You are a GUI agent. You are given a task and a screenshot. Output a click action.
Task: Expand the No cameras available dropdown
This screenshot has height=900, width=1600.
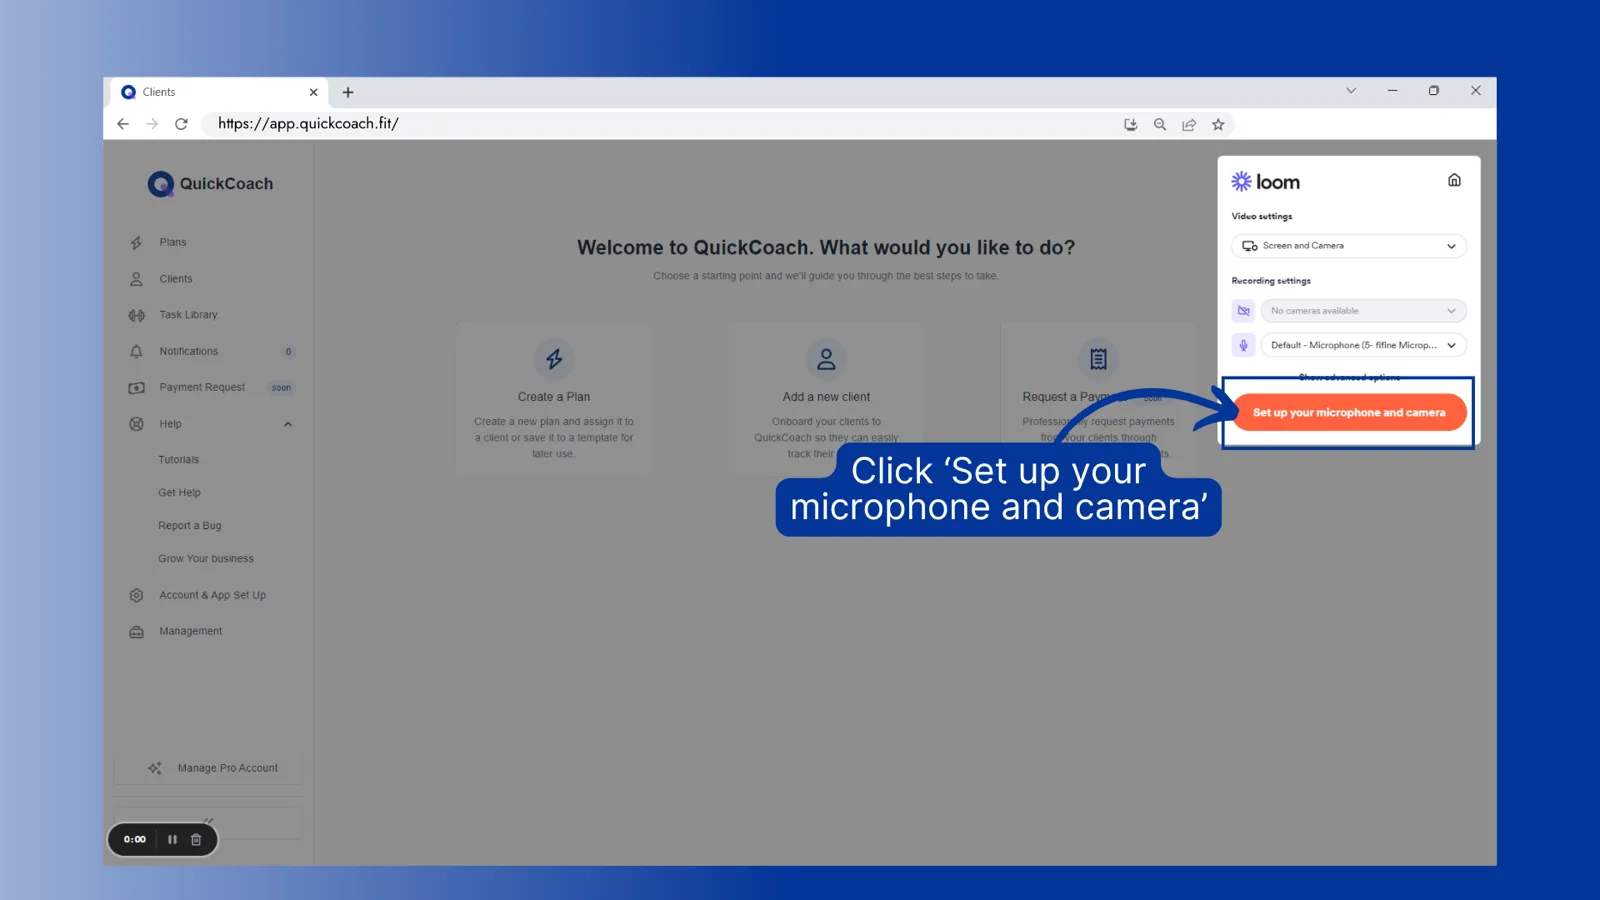(1363, 311)
